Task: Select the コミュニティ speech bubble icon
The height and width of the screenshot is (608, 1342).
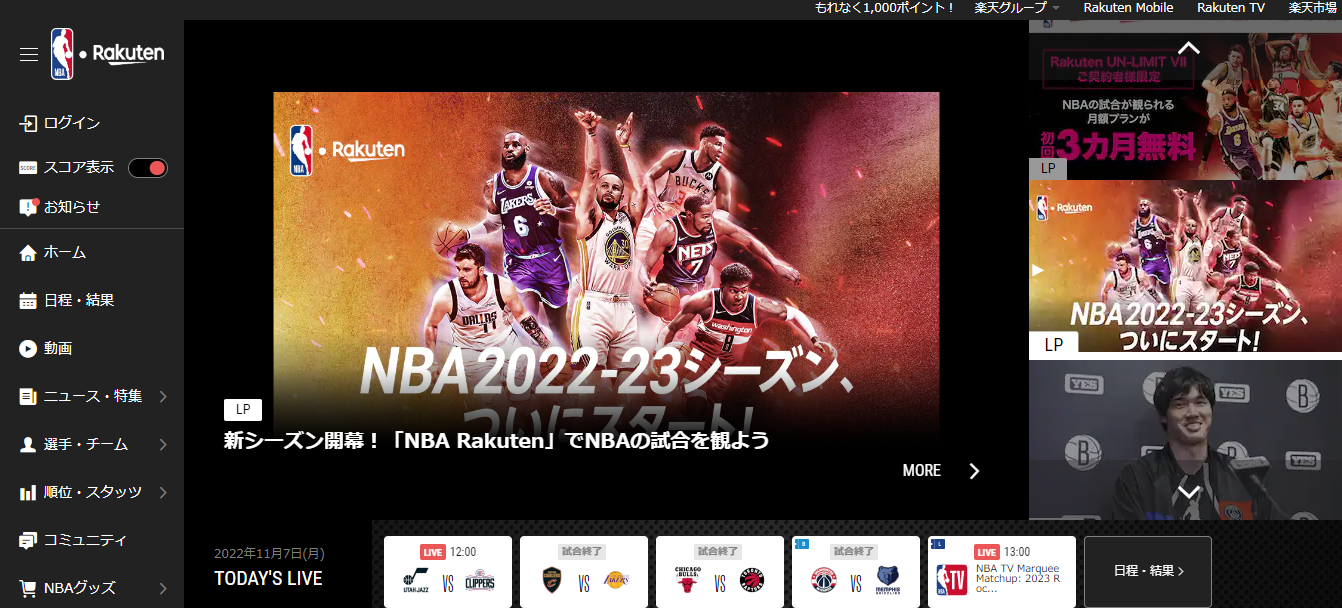Action: pos(28,539)
